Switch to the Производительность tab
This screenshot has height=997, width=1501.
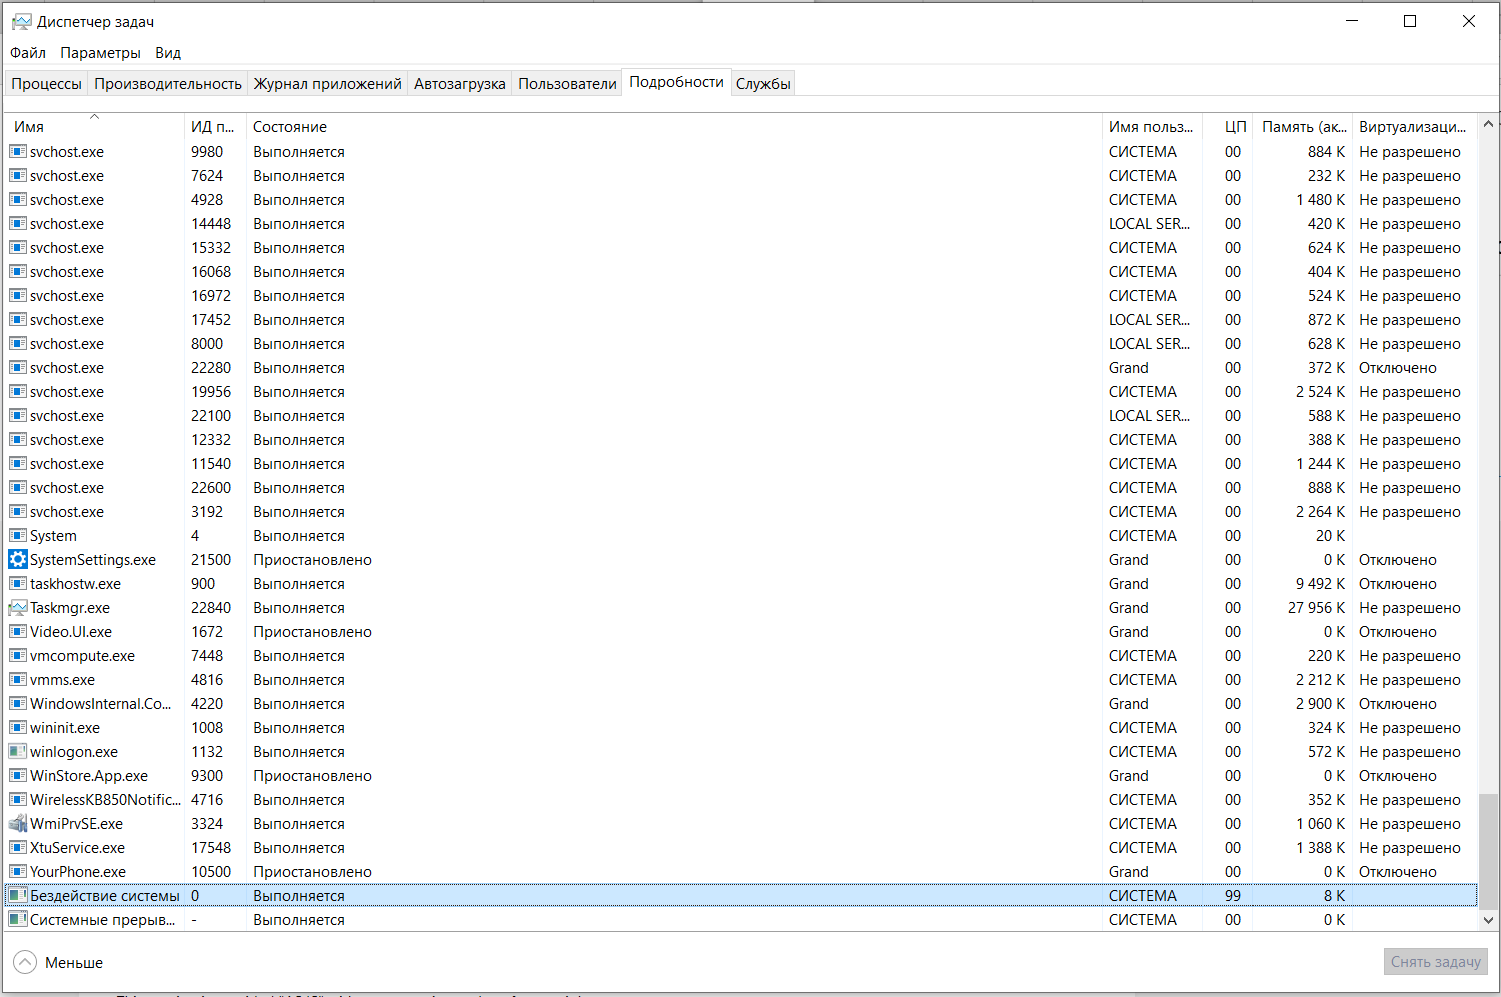coord(168,83)
